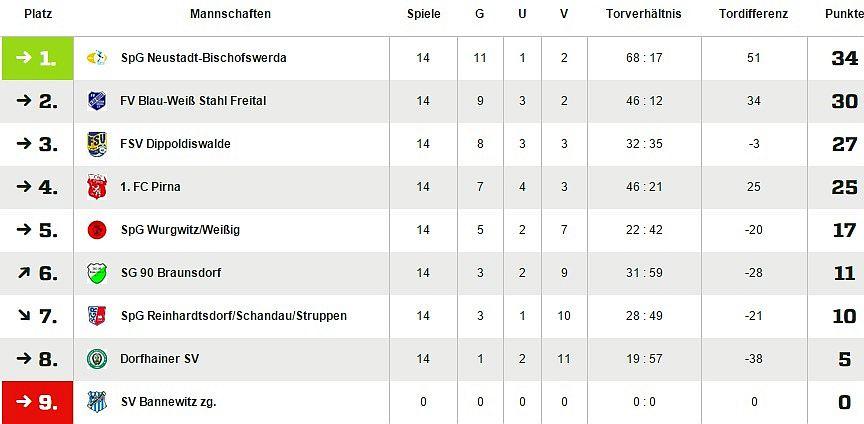Click the Dorfhainer SV round logo
Viewport: 864px width, 424px height.
pyautogui.click(x=97, y=359)
